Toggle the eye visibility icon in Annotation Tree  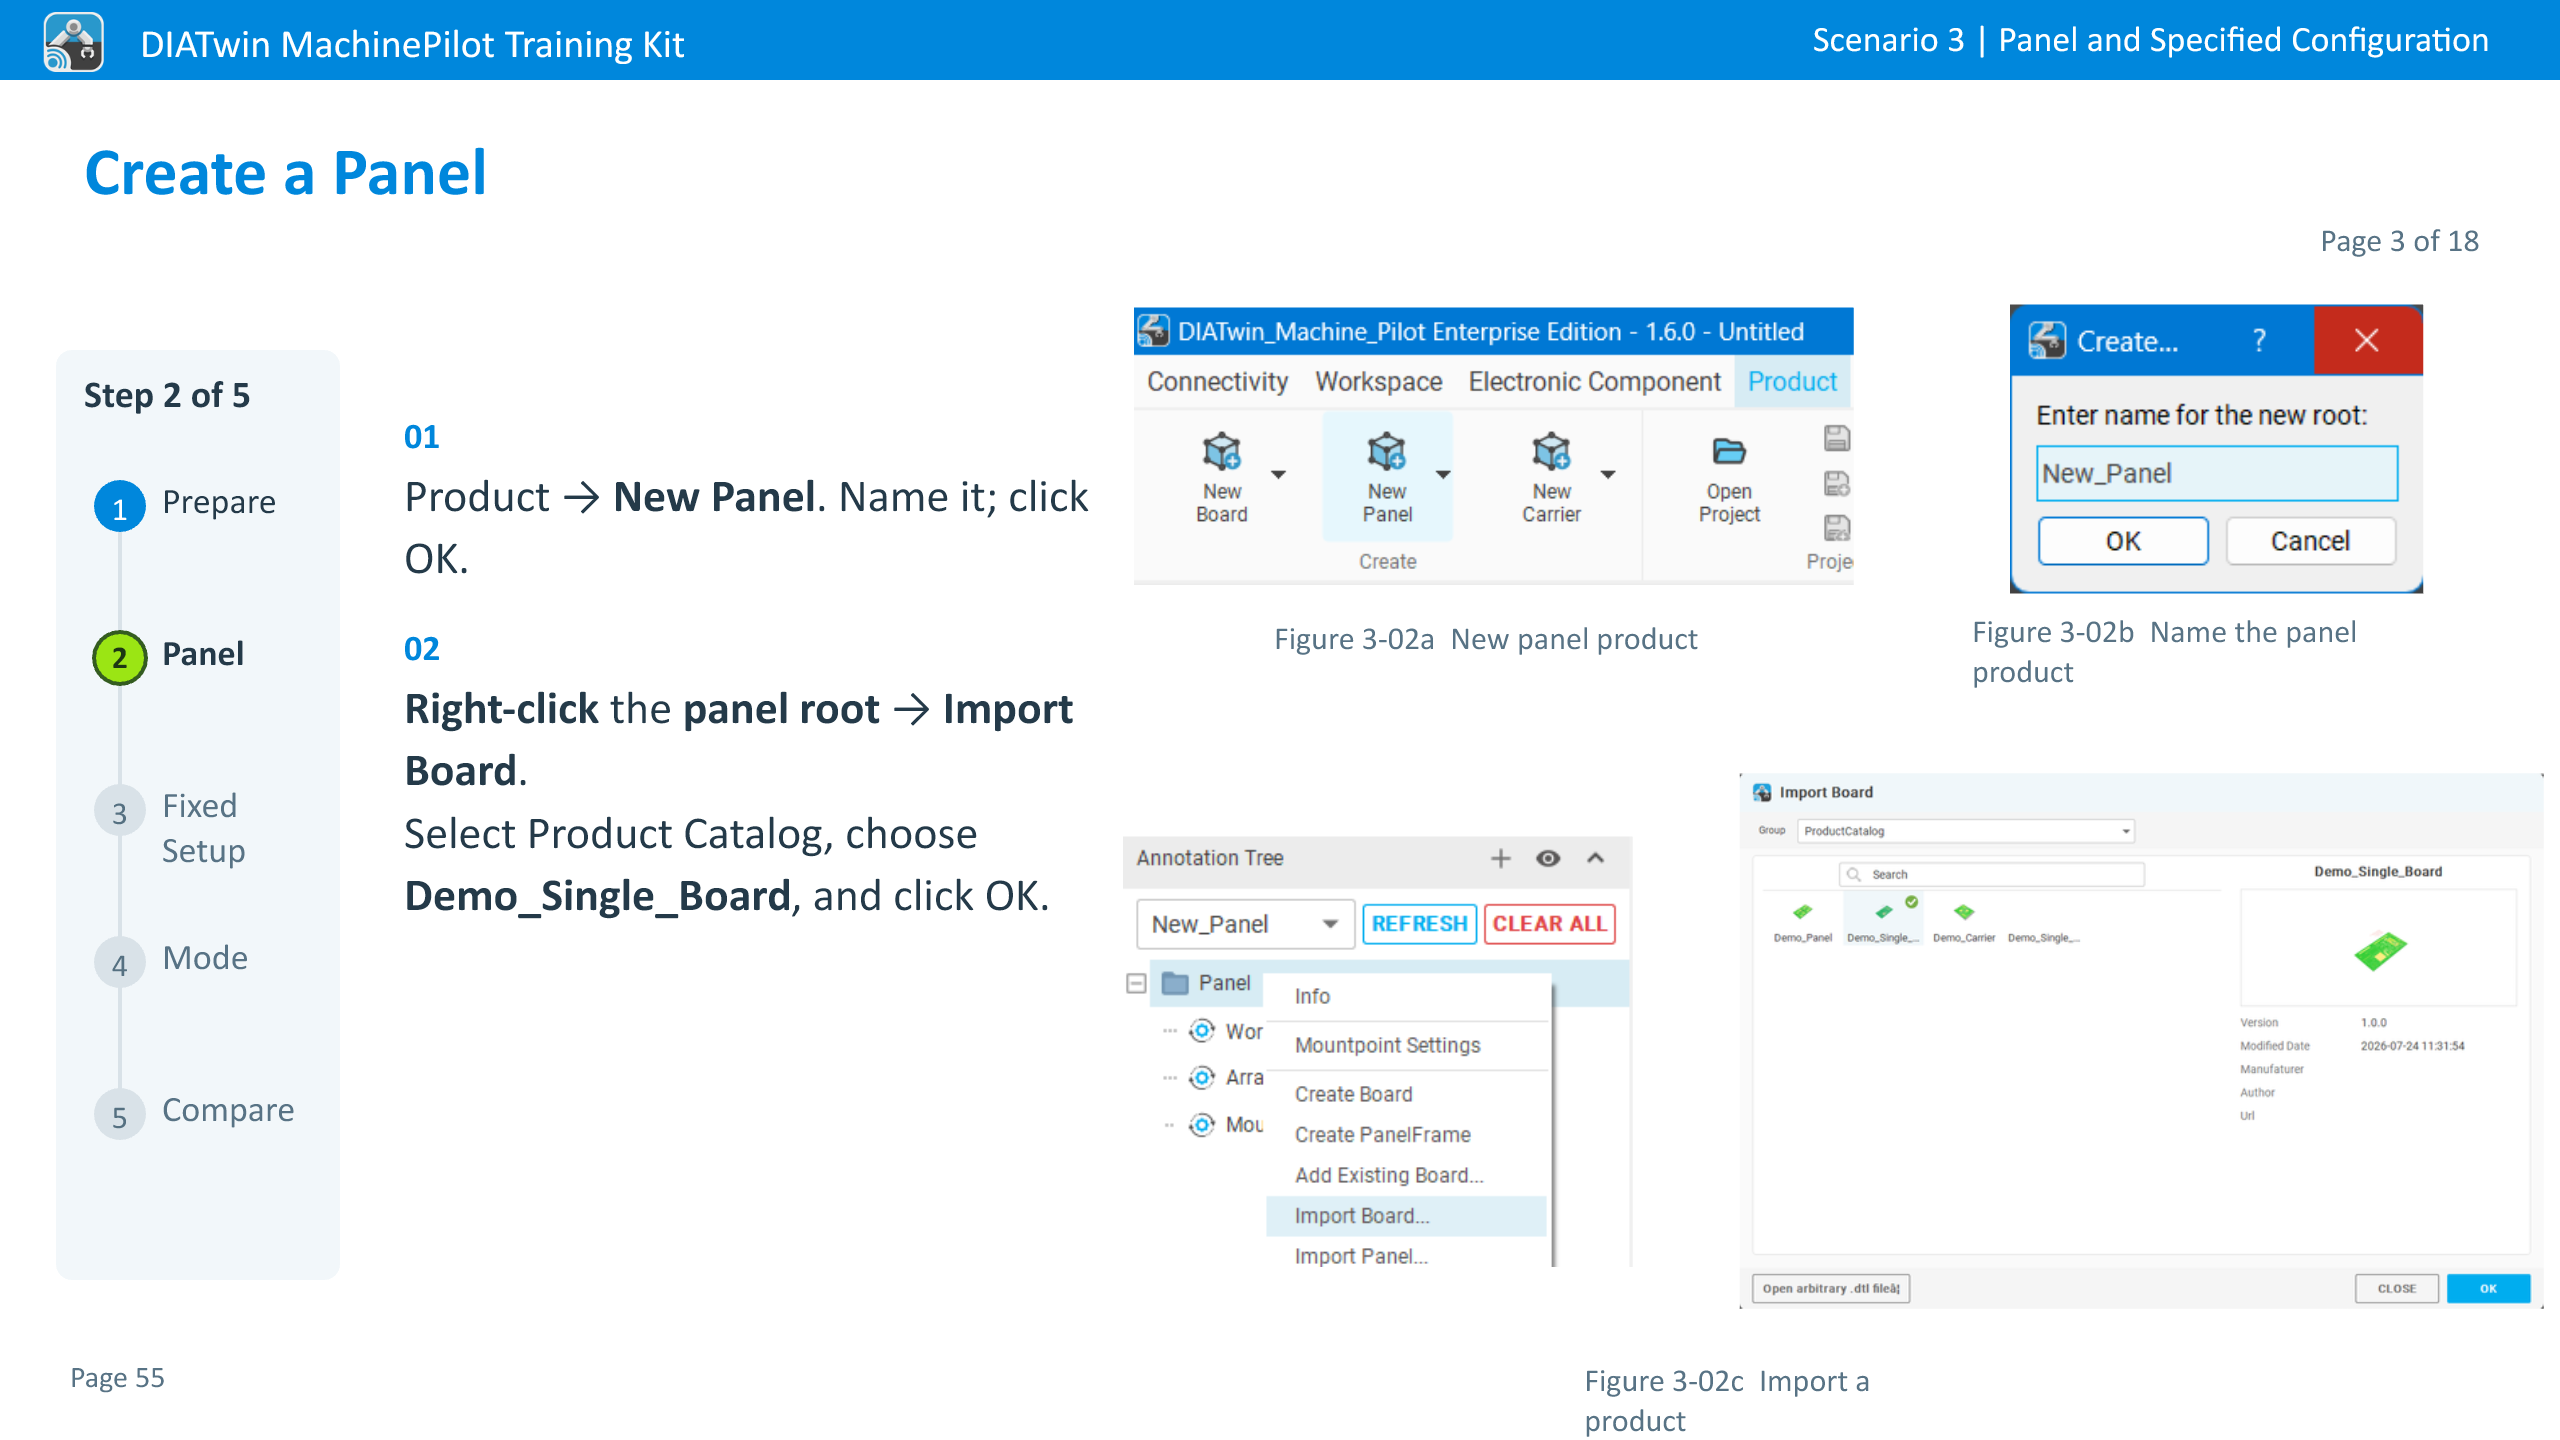tap(1548, 858)
